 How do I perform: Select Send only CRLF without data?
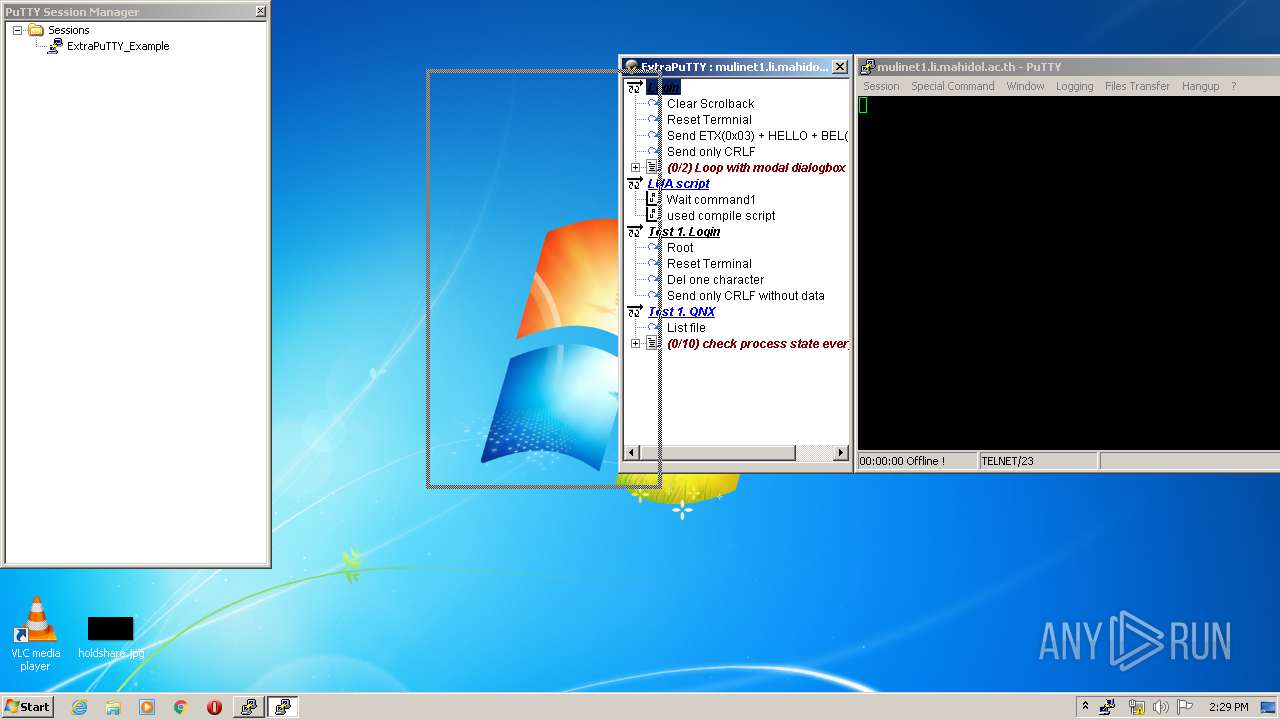click(745, 296)
